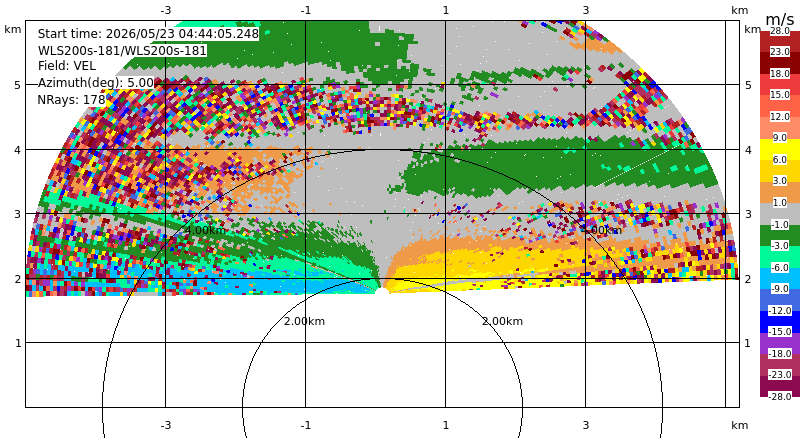The image size is (800, 438).
Task: Click the right 2.00km range ring label
Action: click(503, 321)
